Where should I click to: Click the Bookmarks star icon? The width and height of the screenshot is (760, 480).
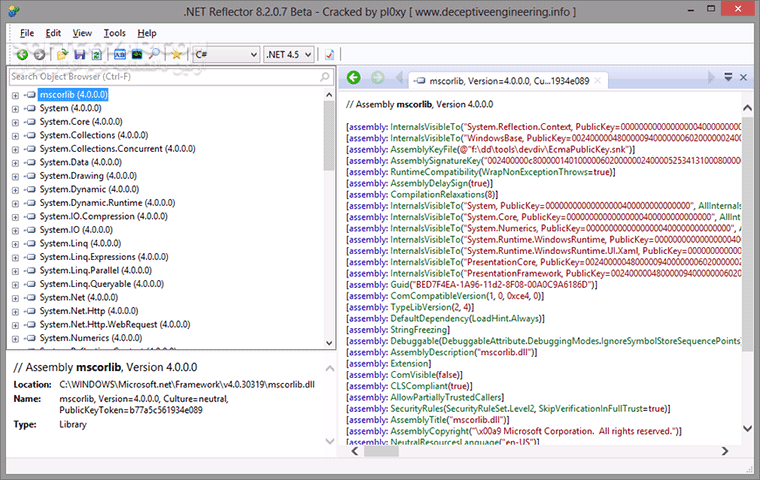coord(176,54)
